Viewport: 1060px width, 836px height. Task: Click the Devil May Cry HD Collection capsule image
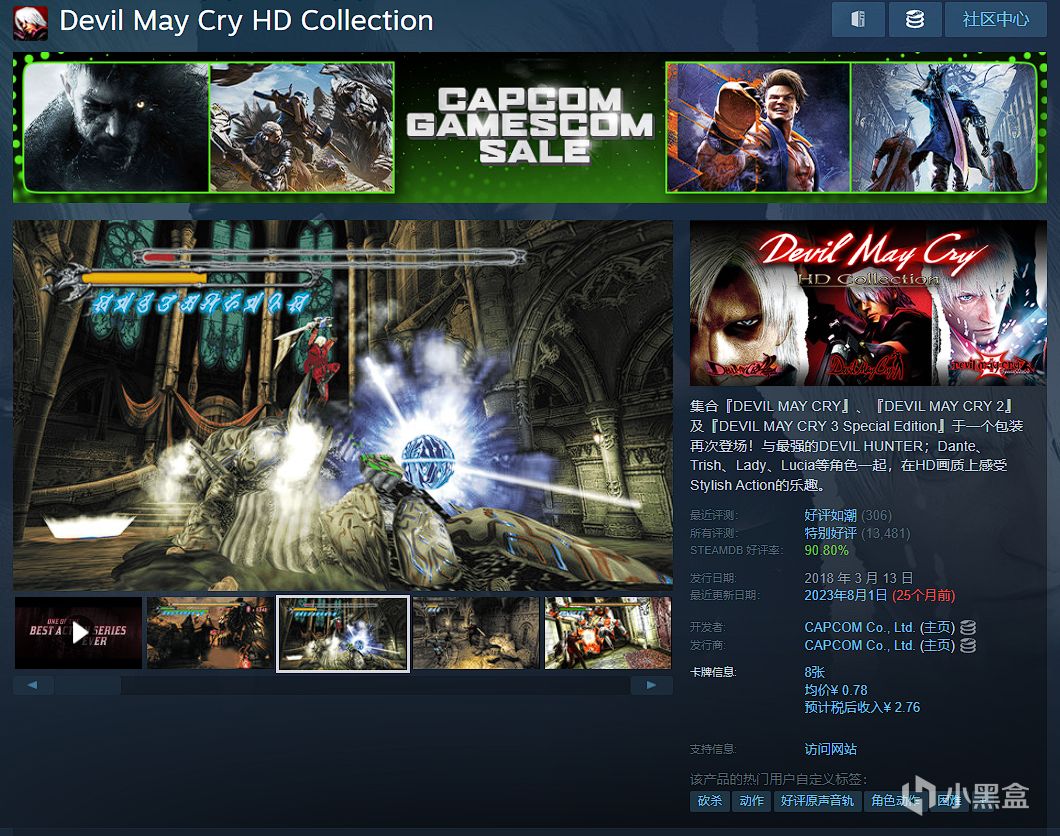coord(868,303)
